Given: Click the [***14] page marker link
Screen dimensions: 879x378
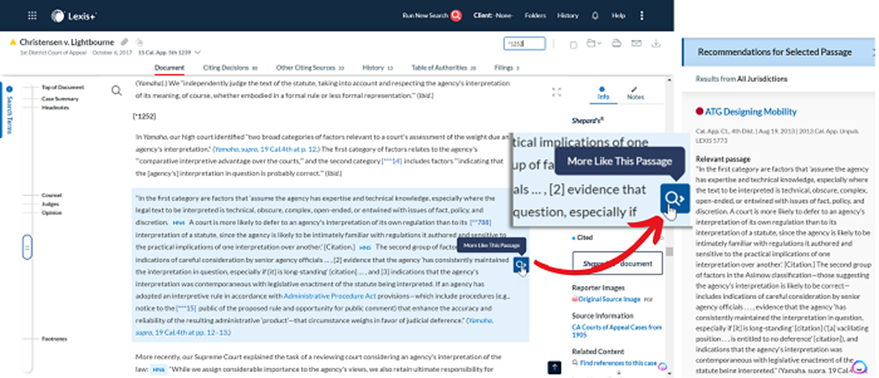Looking at the screenshot, I should tap(391, 161).
